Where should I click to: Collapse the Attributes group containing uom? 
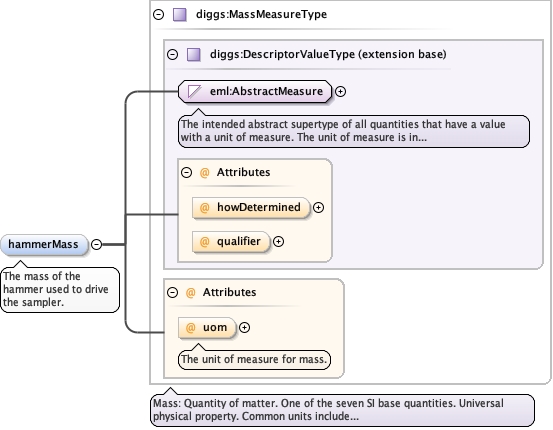172,292
